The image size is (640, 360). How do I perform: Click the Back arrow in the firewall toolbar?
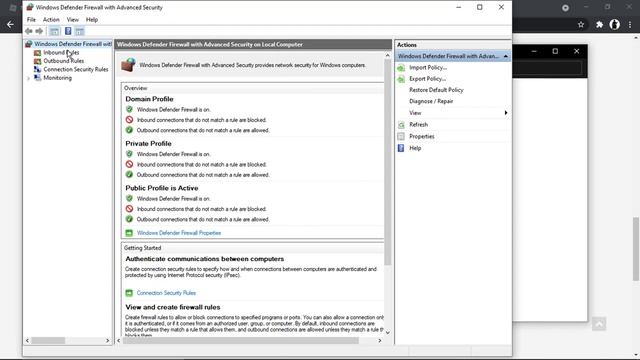click(29, 31)
